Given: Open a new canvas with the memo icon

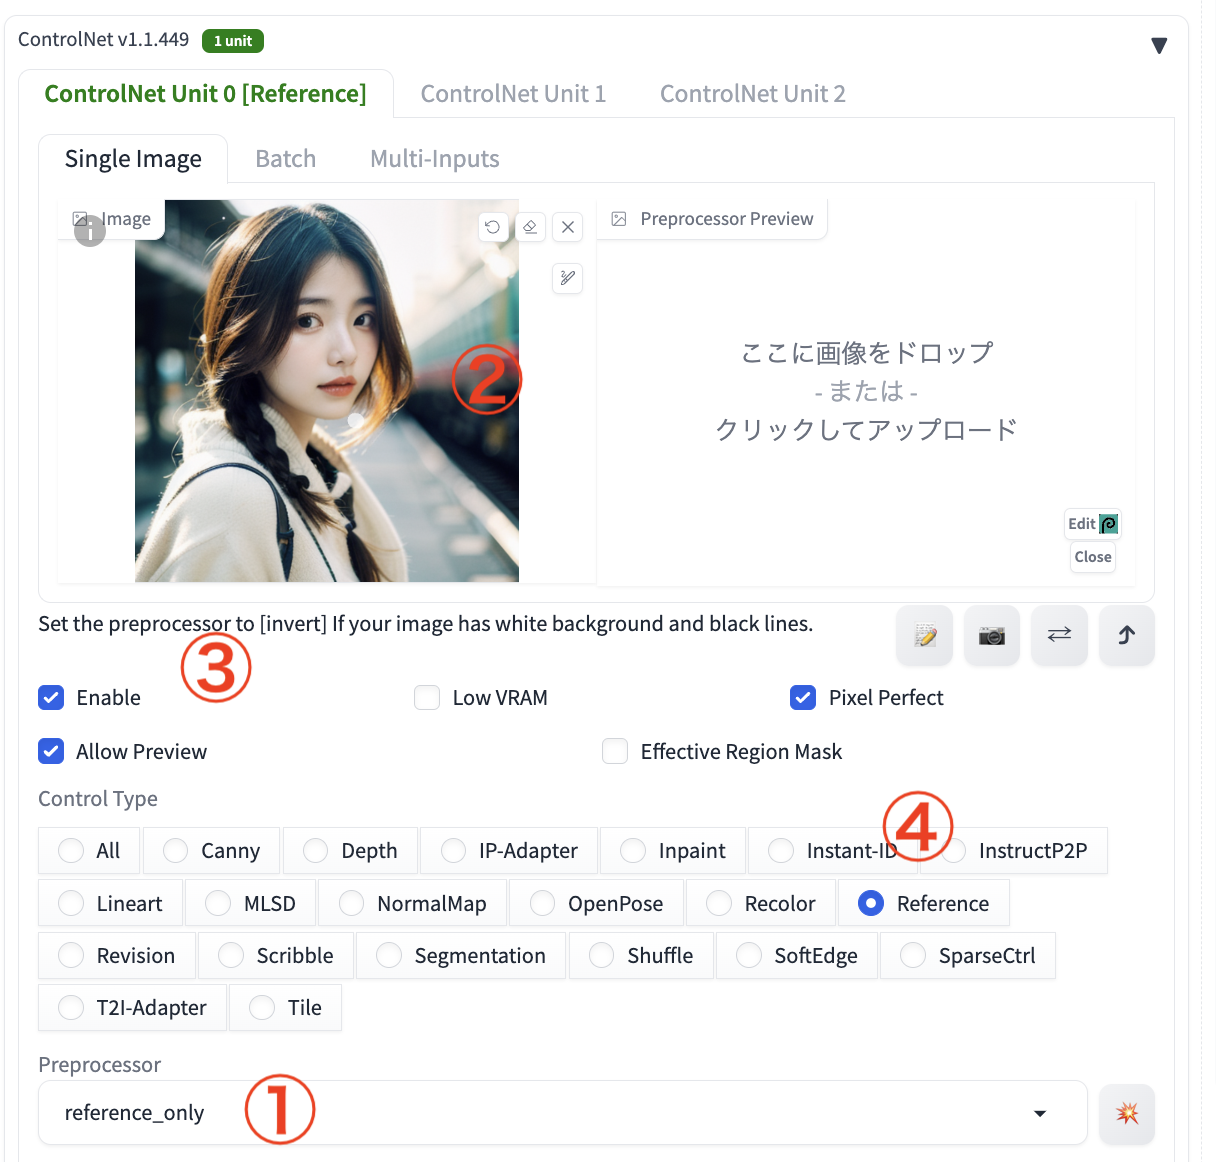Looking at the screenshot, I should click(x=923, y=635).
